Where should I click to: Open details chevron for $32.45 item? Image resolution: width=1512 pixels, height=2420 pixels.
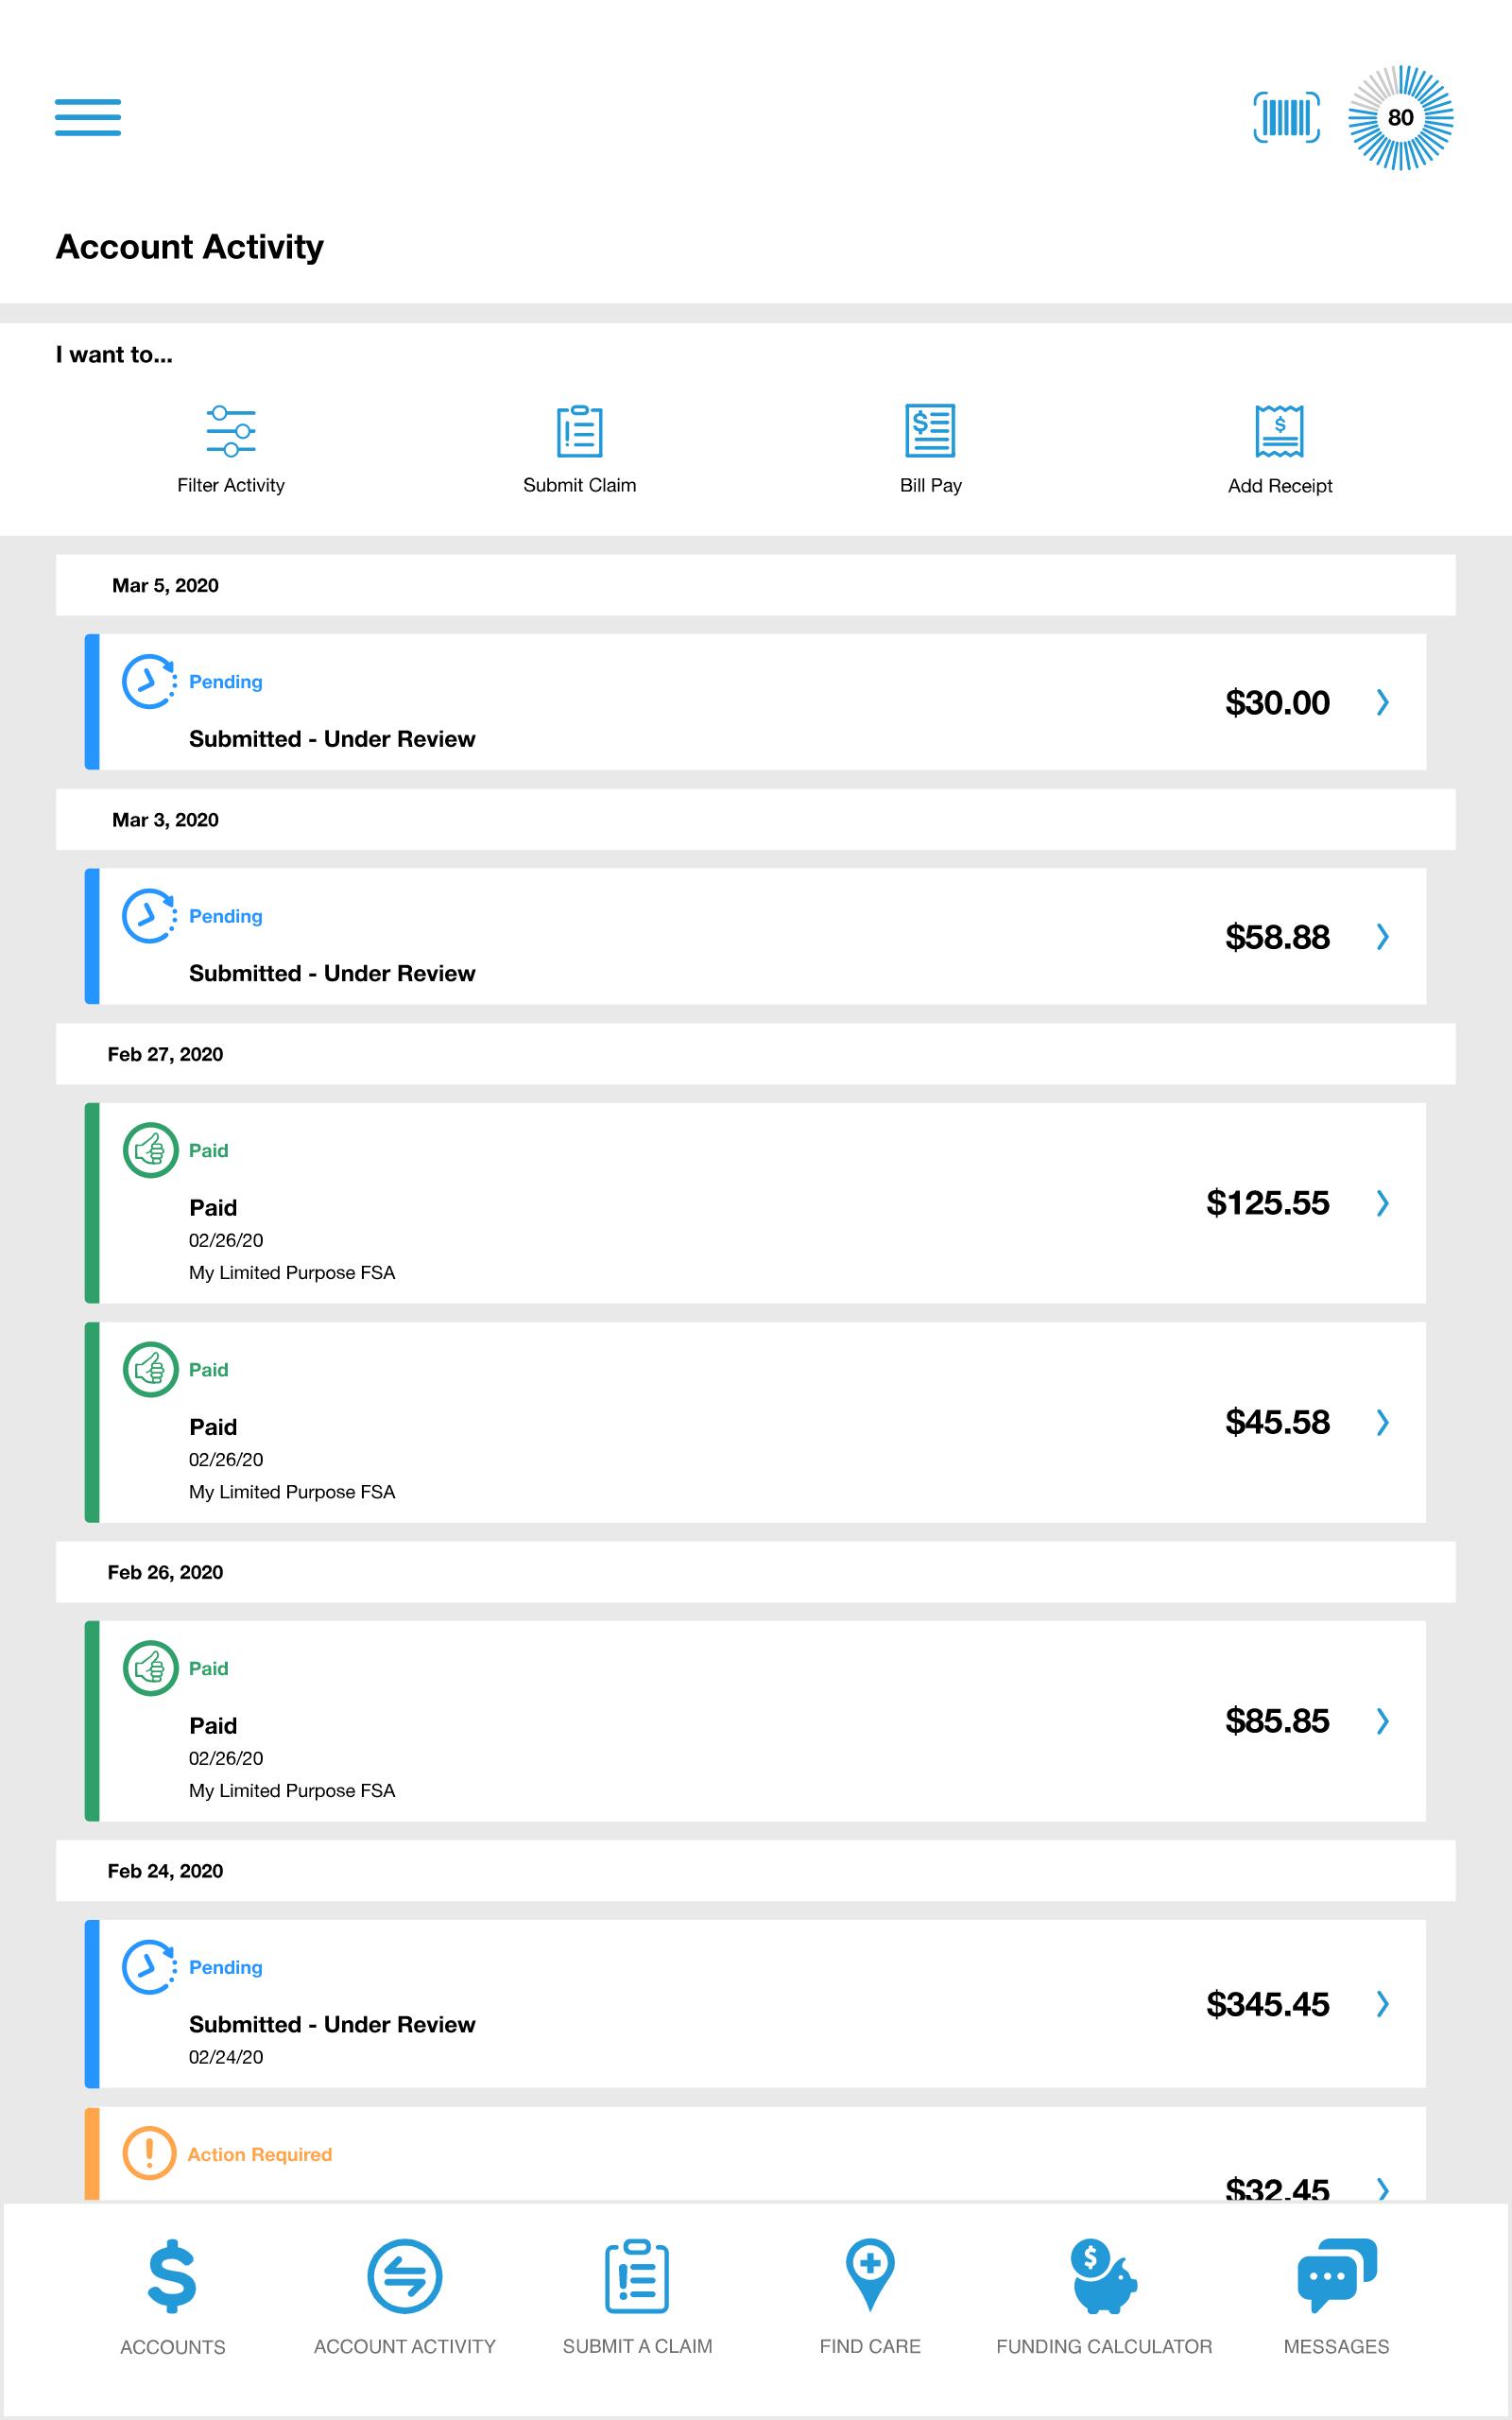pos(1382,2188)
